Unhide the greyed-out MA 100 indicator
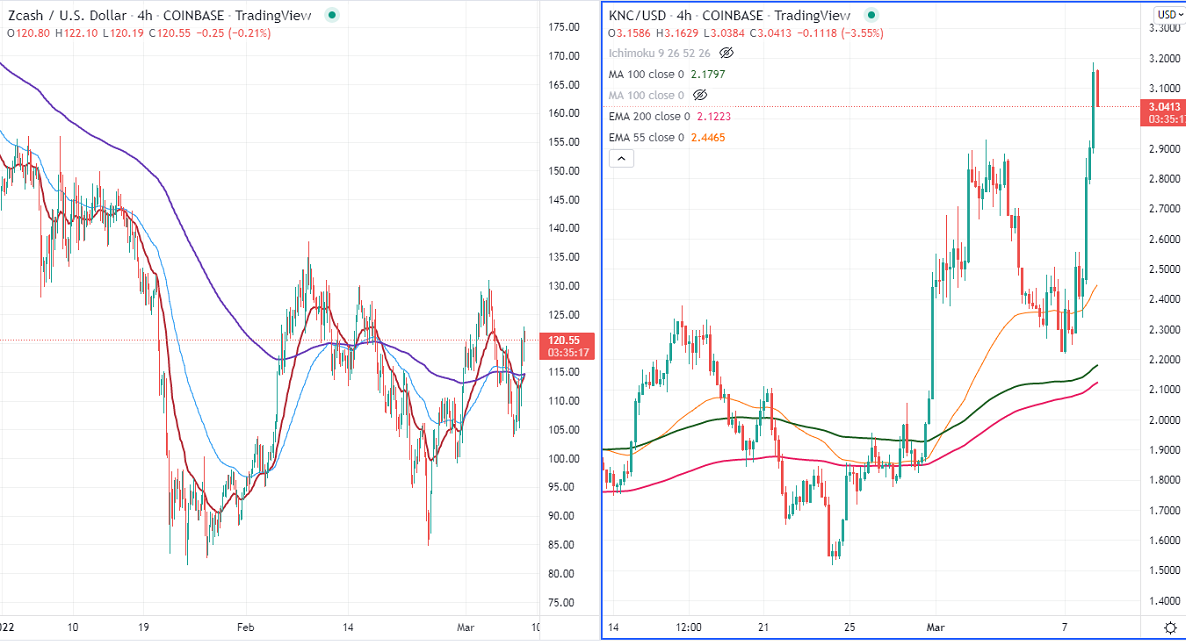The image size is (1186, 641). tap(700, 95)
